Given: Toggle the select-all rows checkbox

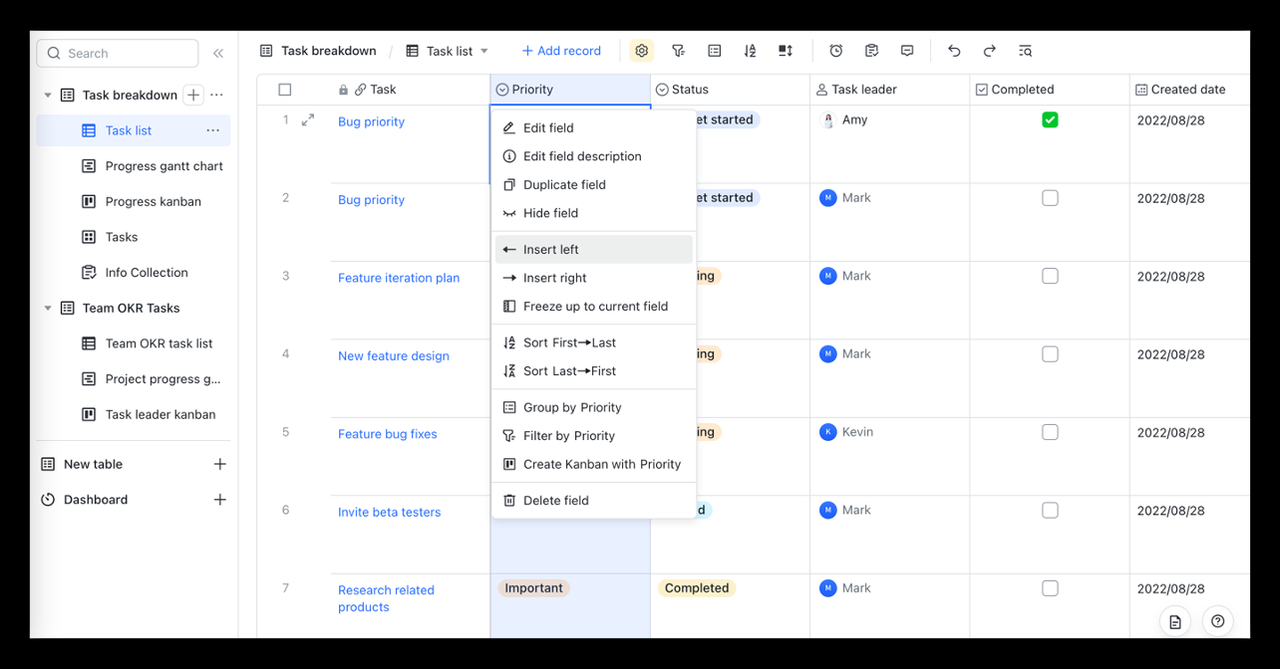Looking at the screenshot, I should (x=285, y=90).
